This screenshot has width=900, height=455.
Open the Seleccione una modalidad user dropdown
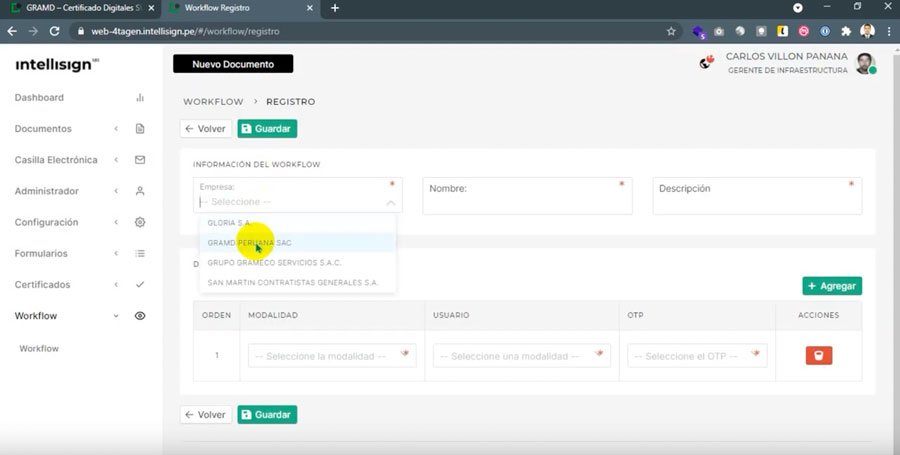pos(522,356)
